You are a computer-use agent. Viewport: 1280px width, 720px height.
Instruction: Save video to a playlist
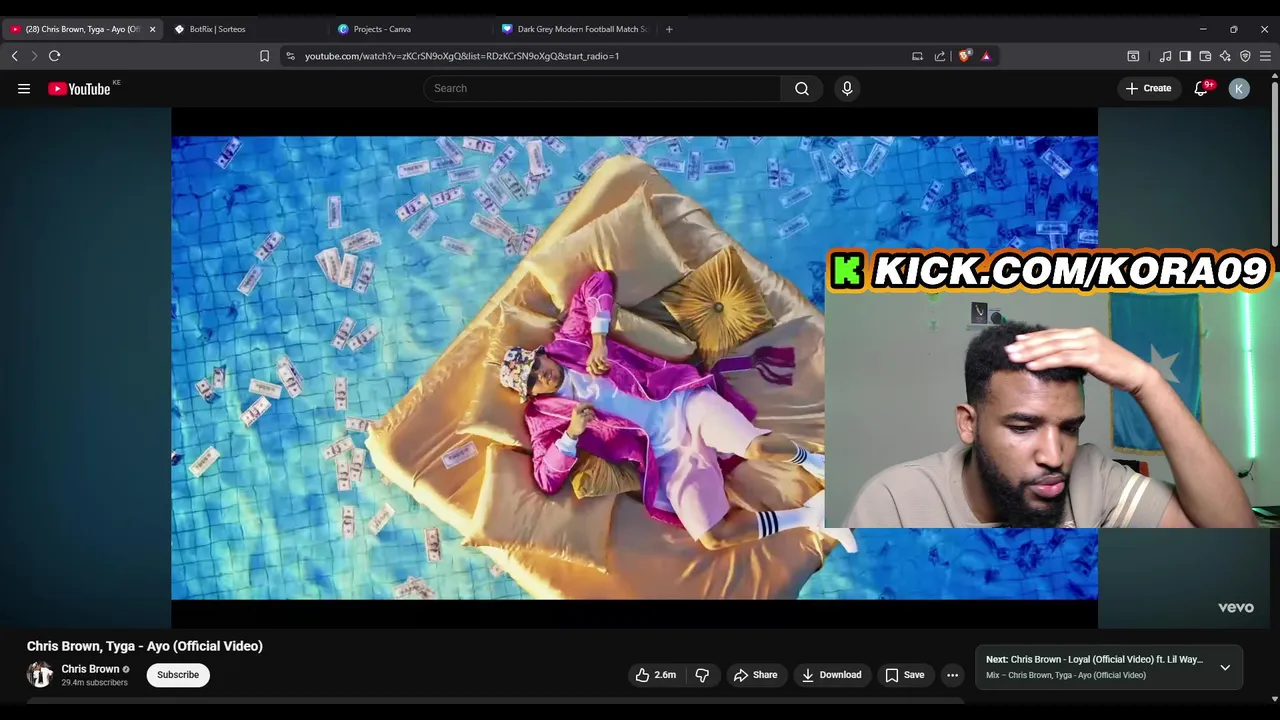[x=905, y=675]
